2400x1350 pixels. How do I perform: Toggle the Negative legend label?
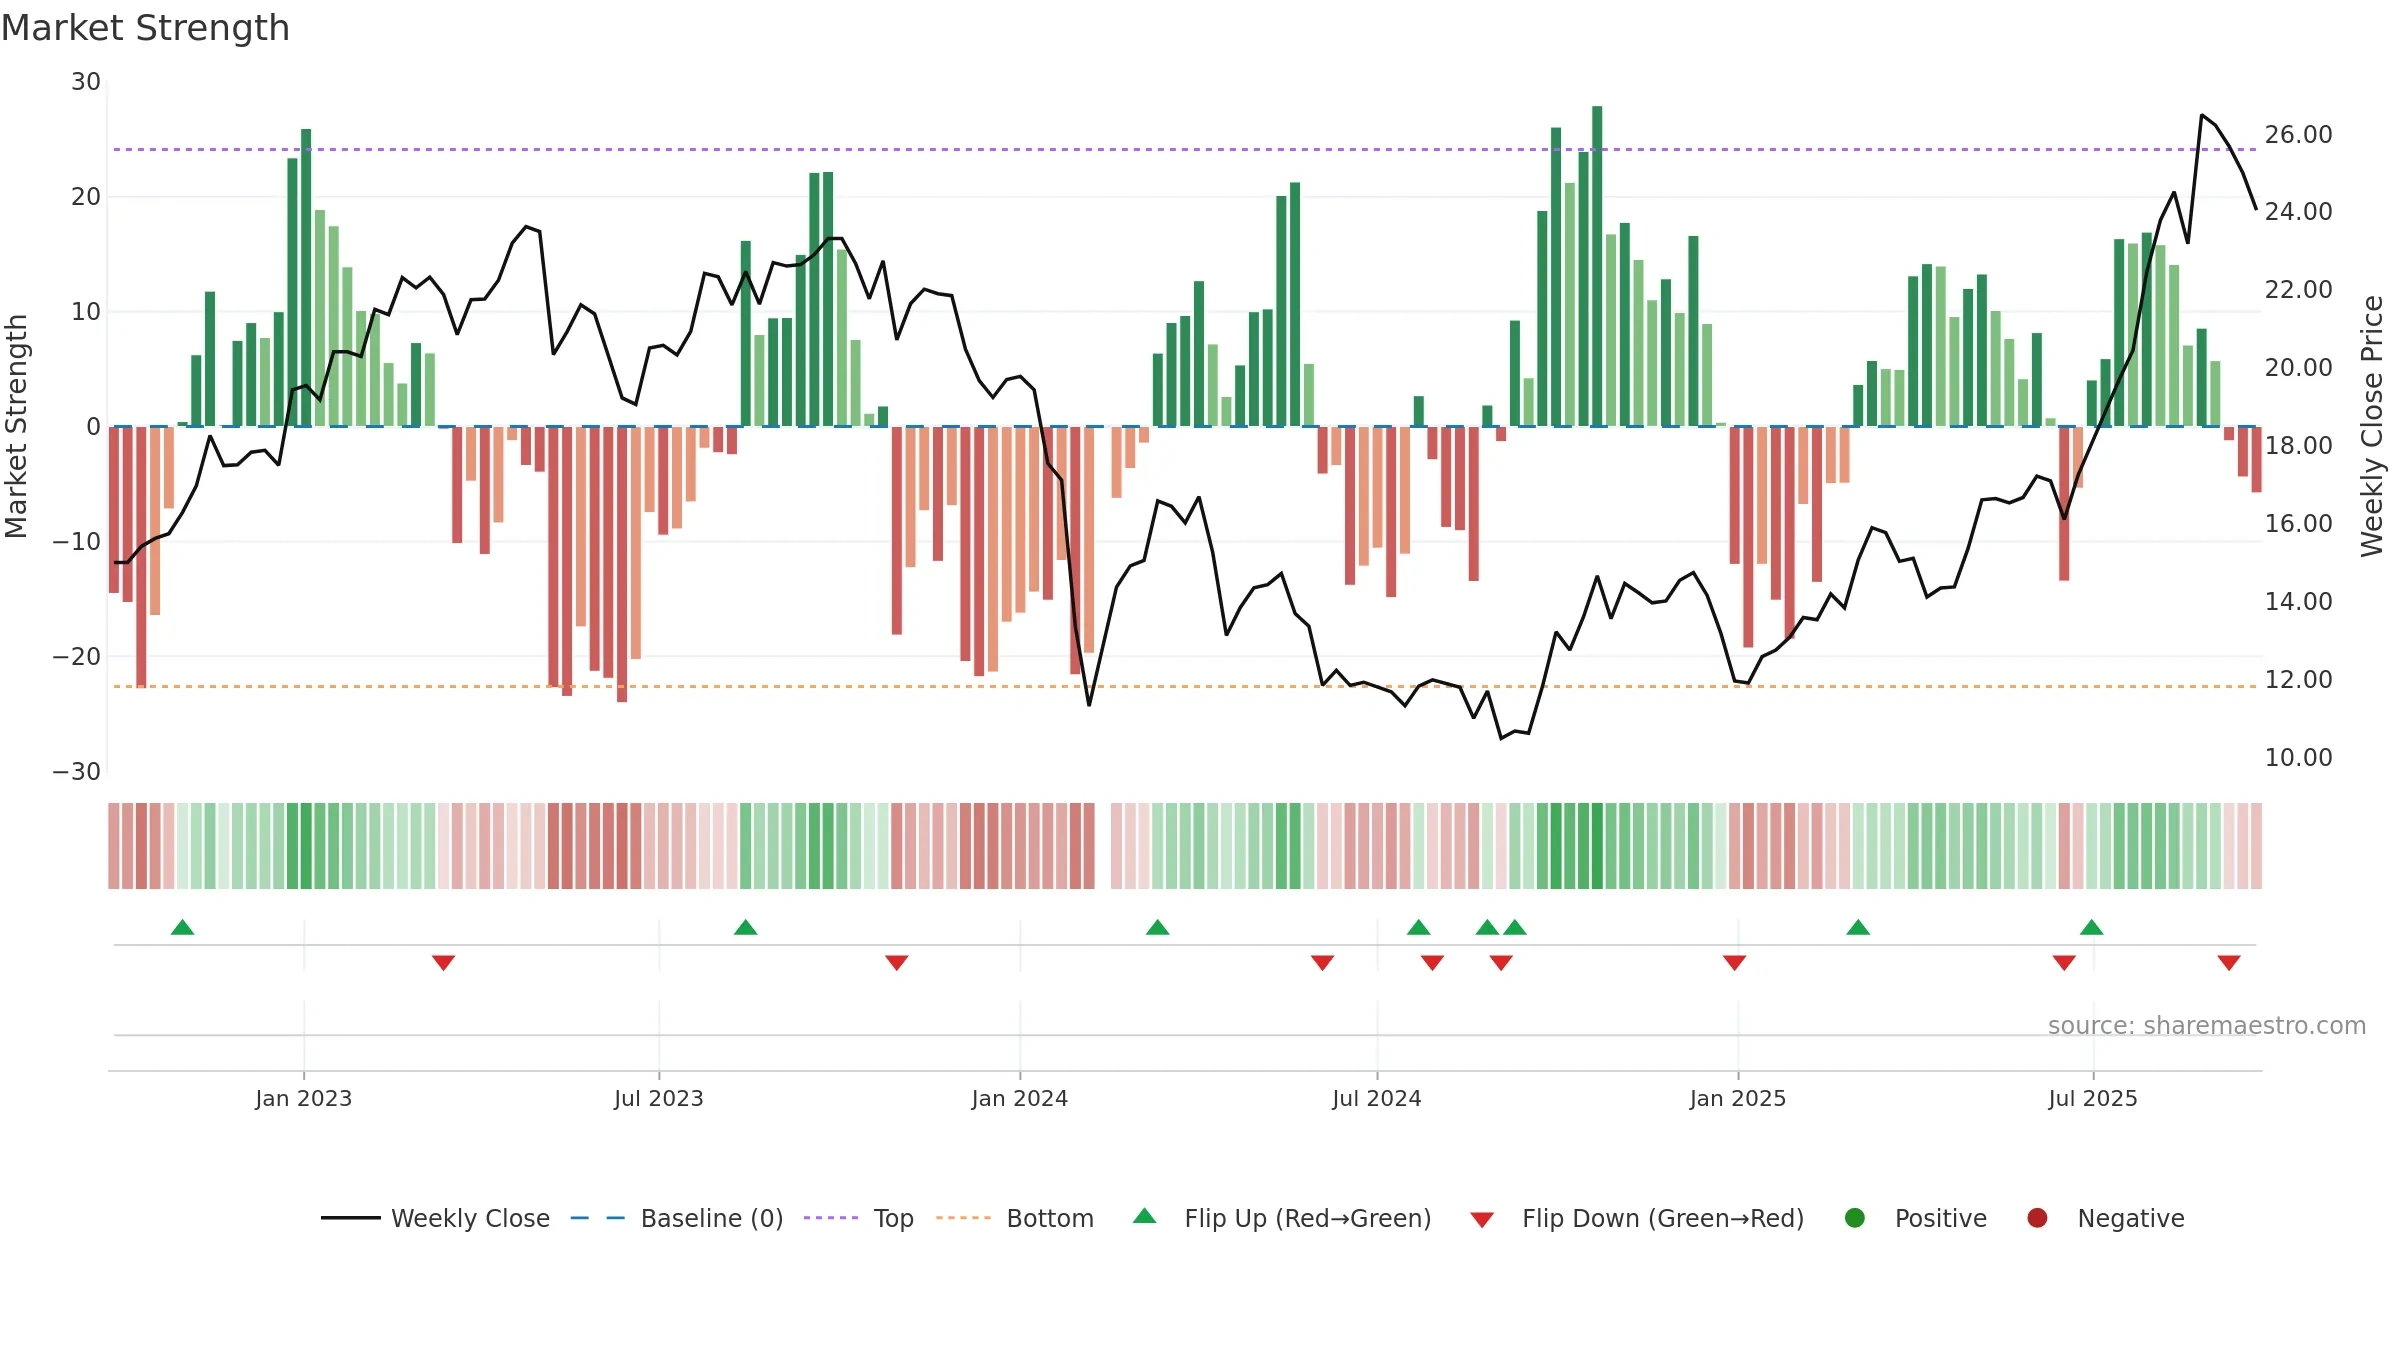(x=2131, y=1219)
